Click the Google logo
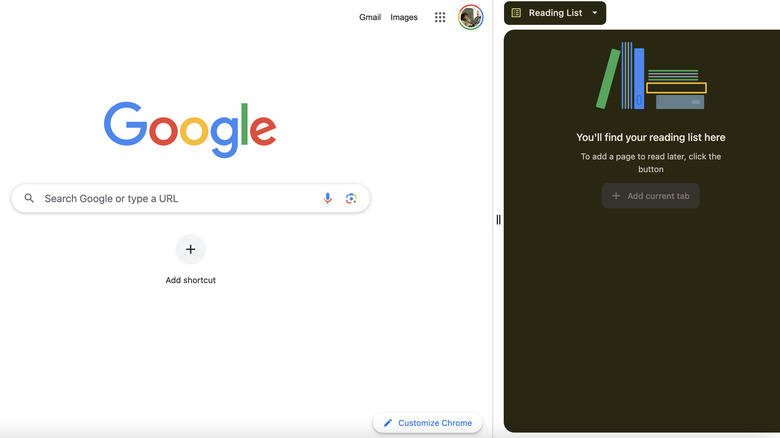This screenshot has width=780, height=438. tap(190, 129)
